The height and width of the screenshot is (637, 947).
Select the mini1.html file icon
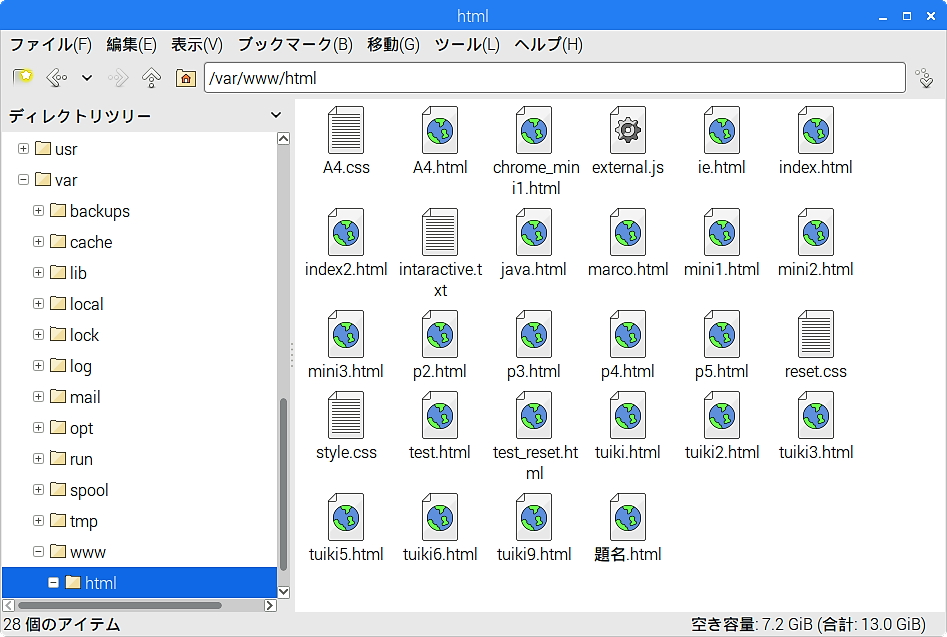click(722, 232)
